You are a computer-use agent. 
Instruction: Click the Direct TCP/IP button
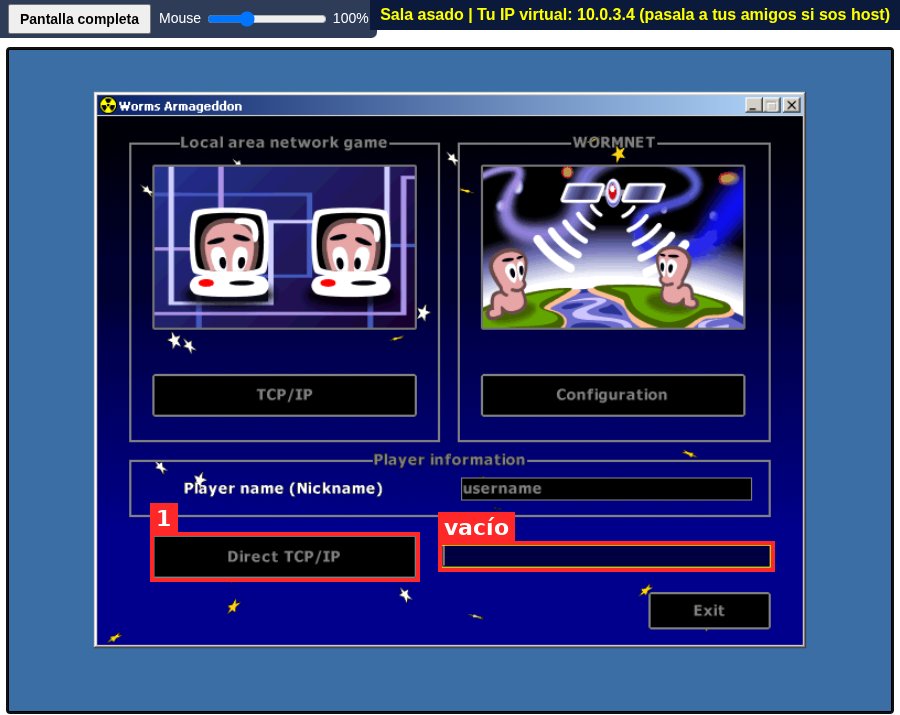[285, 557]
